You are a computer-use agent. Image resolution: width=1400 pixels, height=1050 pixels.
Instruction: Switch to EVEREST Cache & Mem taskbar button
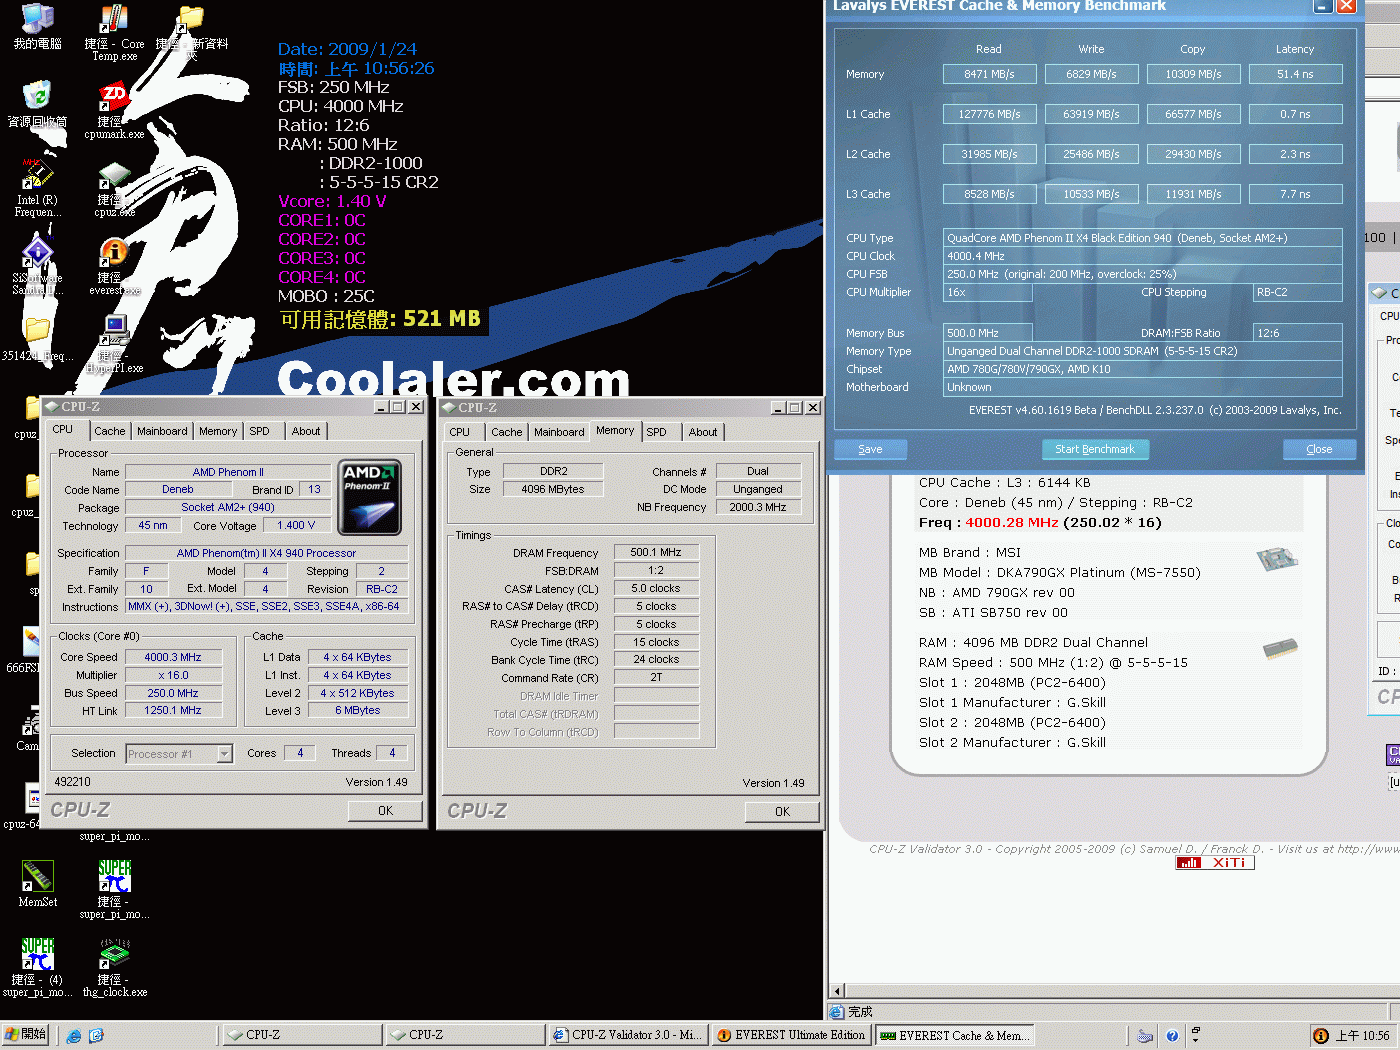(x=954, y=1035)
